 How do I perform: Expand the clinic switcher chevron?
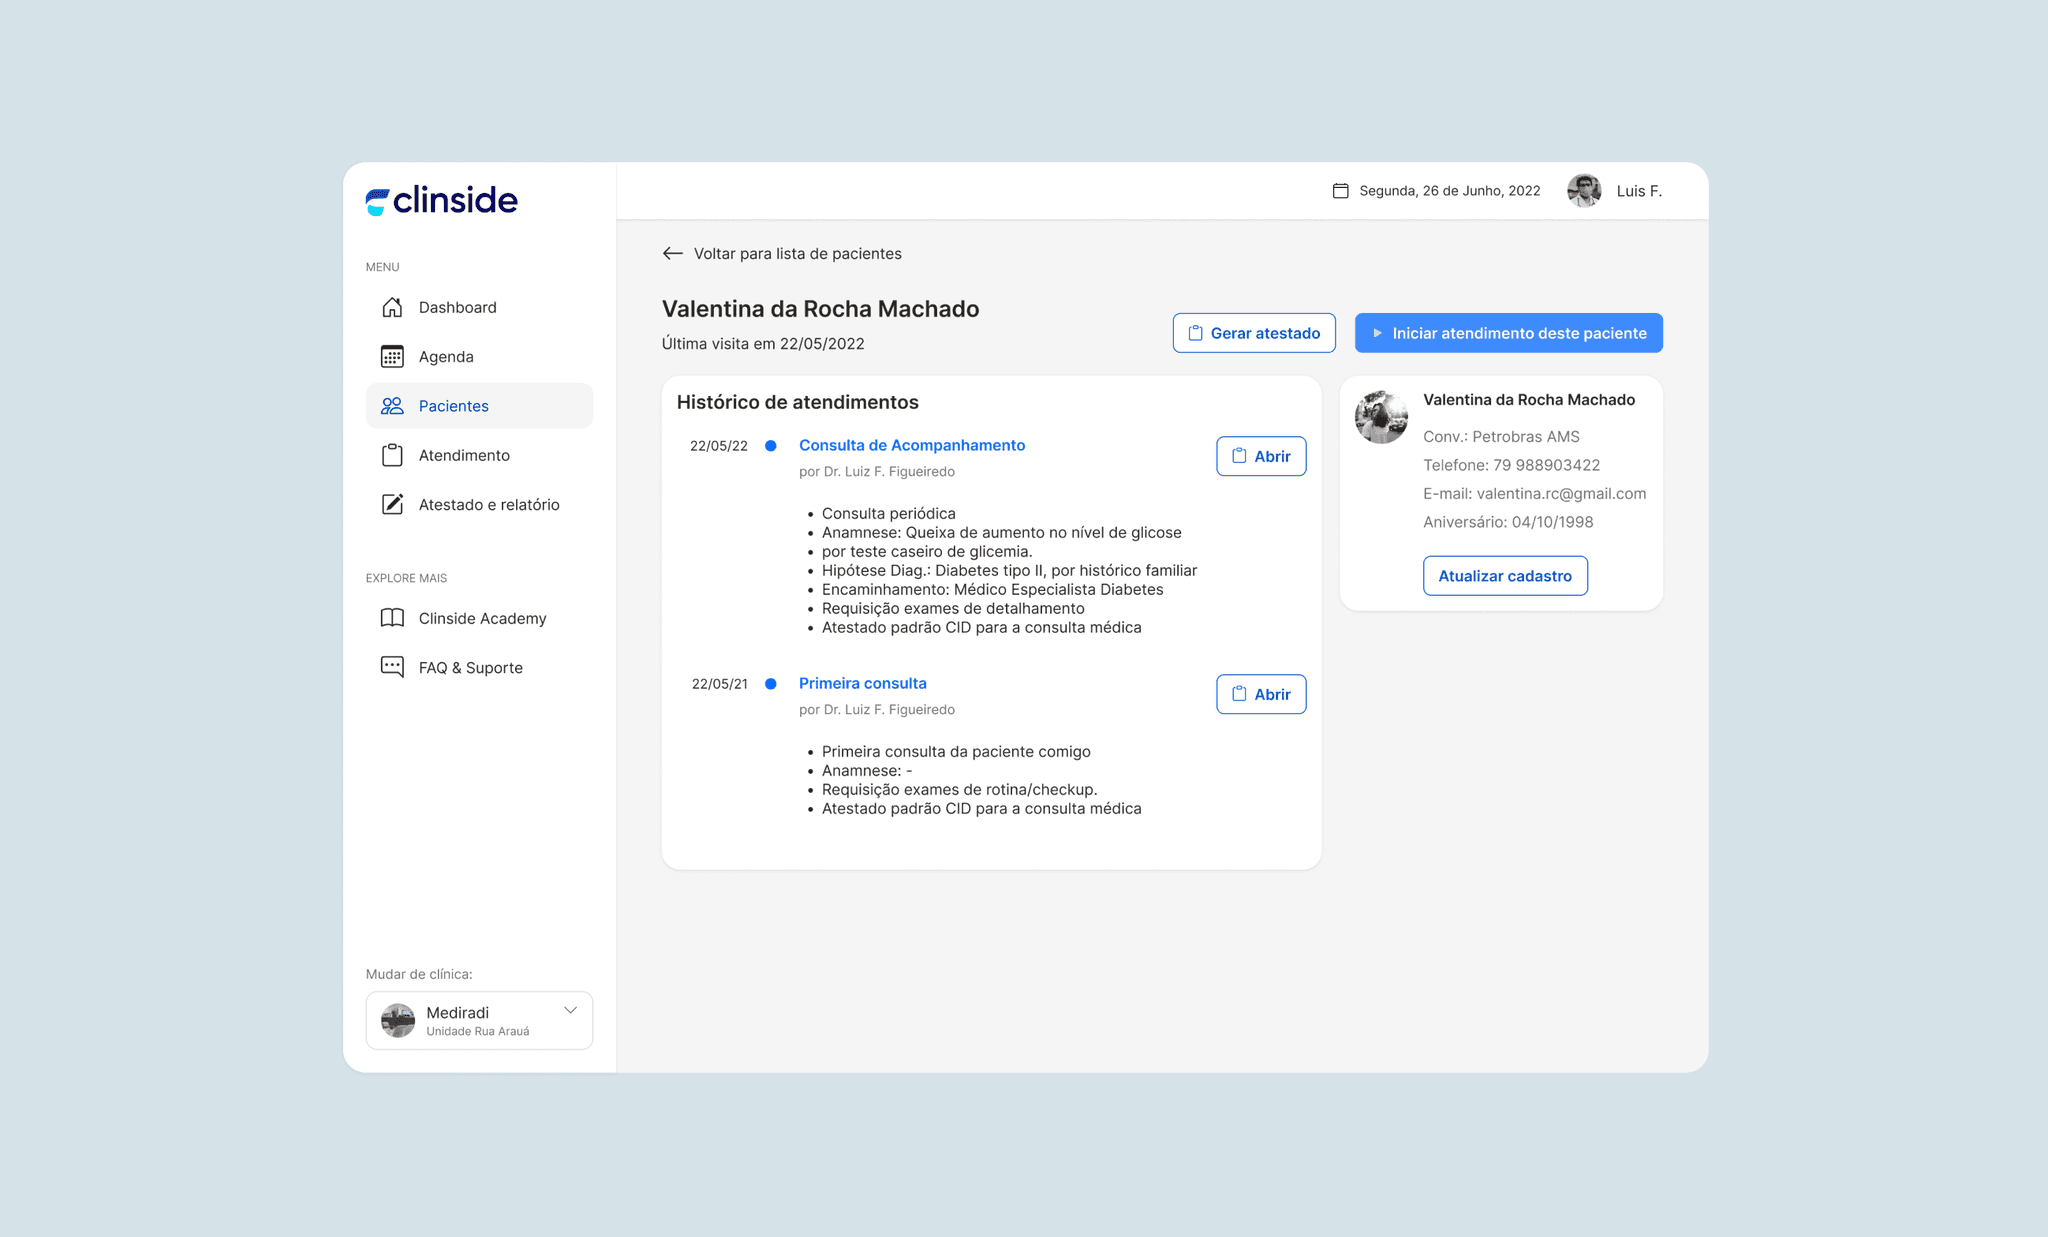[570, 1010]
